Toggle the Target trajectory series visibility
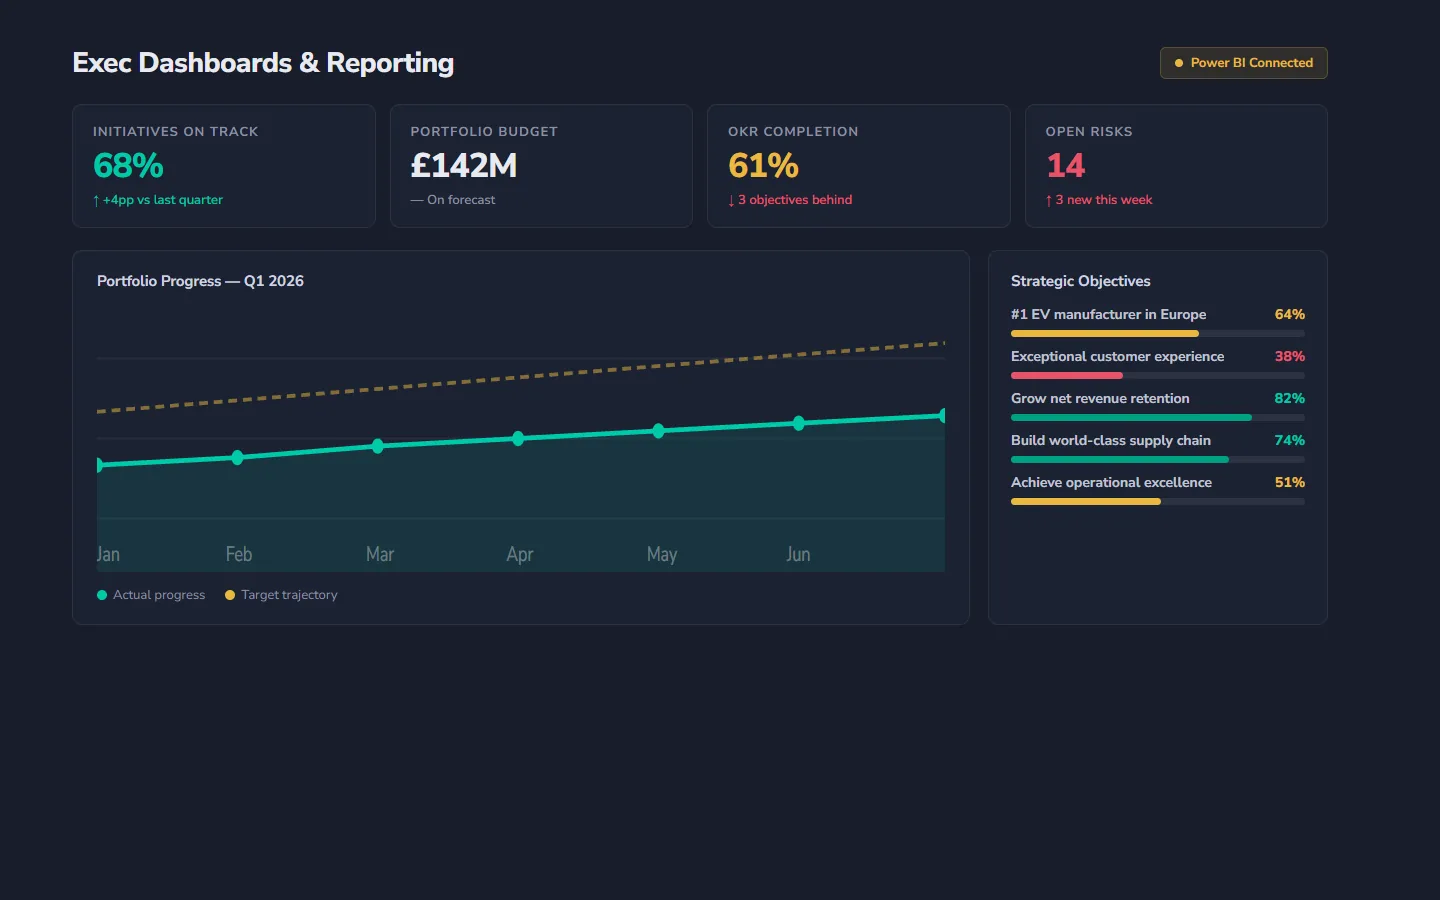Image resolution: width=1440 pixels, height=900 pixels. point(282,594)
